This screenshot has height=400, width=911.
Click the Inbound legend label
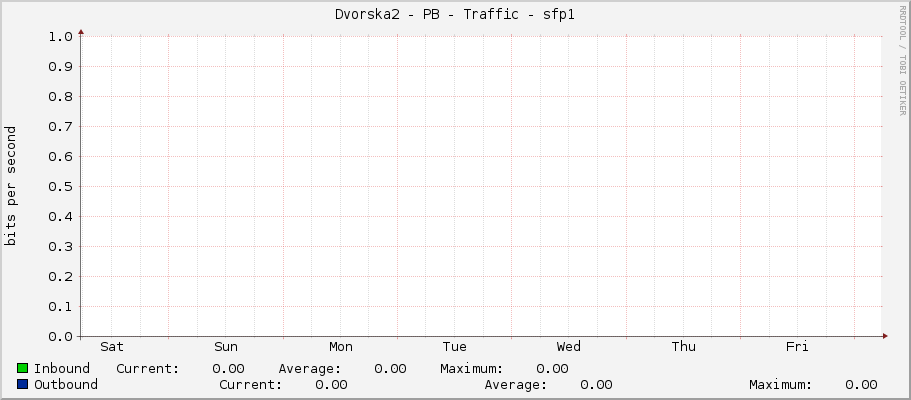(x=62, y=369)
